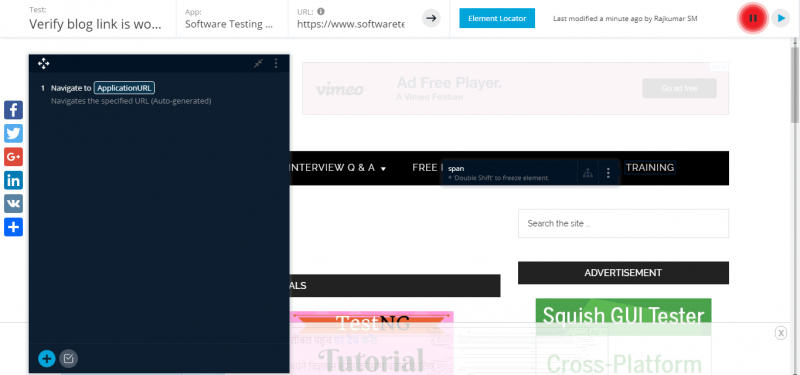
Task: Click the Last modified by Rajkumar SM text
Action: (625, 19)
